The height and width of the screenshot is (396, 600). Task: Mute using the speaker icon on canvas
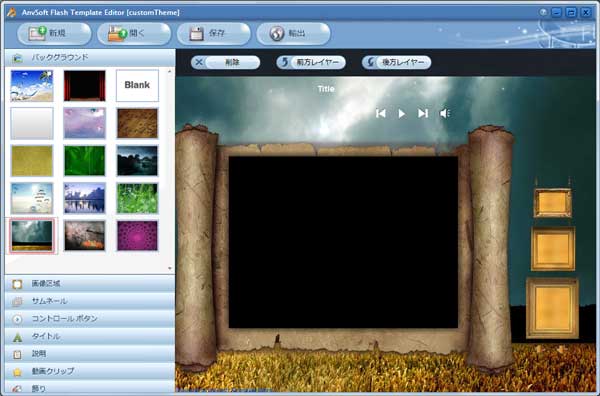click(445, 114)
